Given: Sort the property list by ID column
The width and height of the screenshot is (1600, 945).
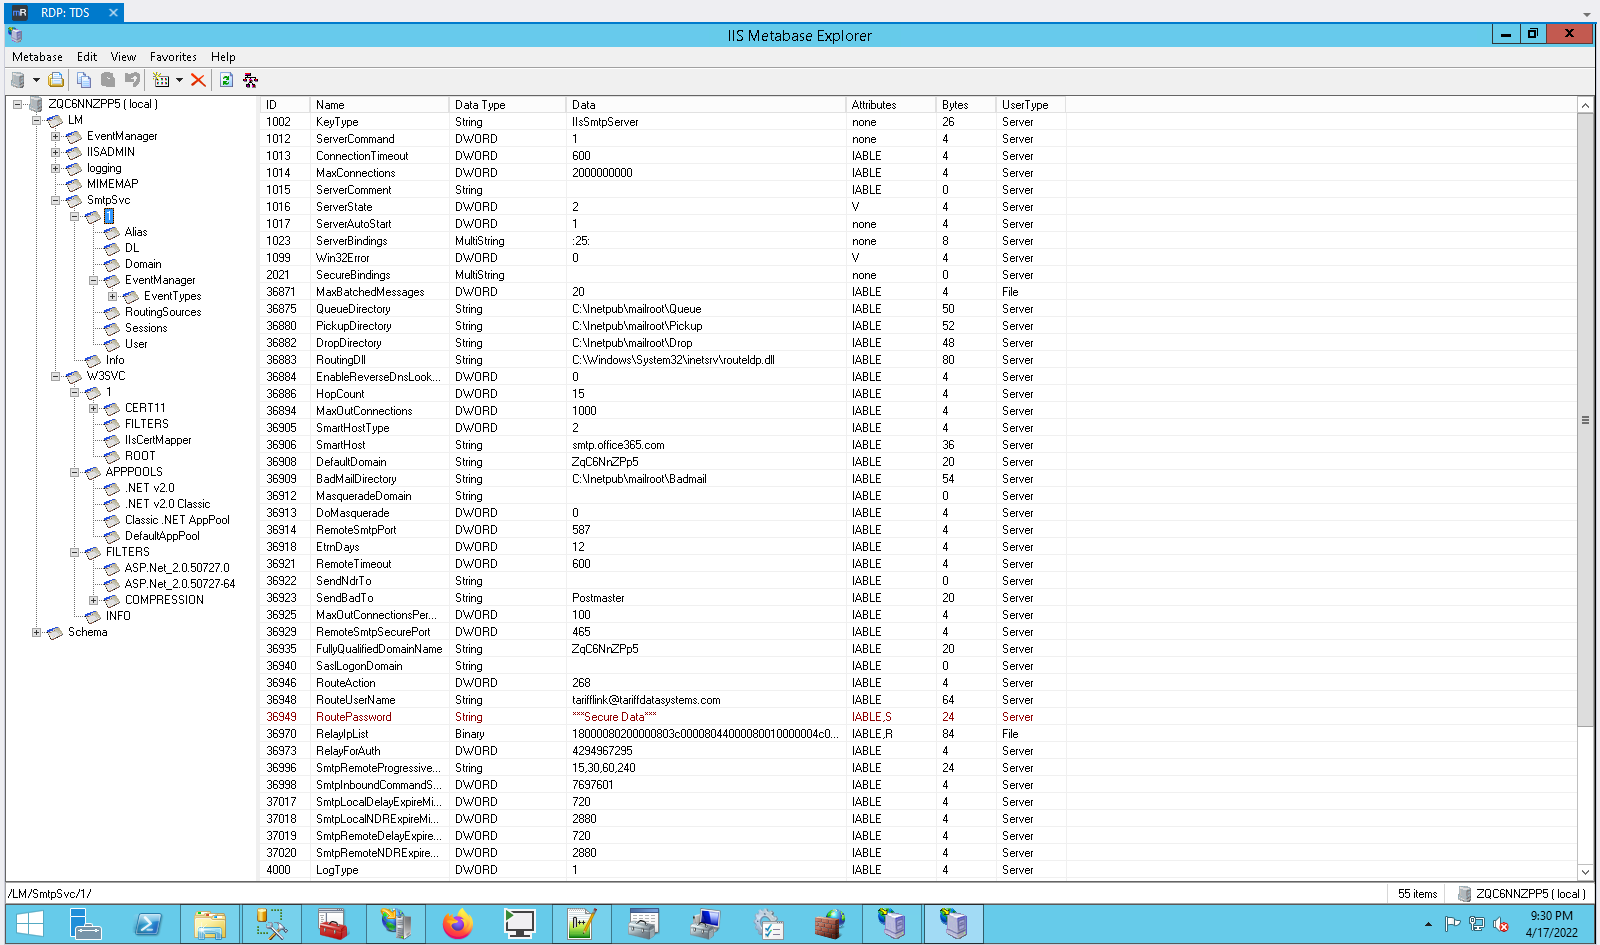Looking at the screenshot, I should 285,105.
